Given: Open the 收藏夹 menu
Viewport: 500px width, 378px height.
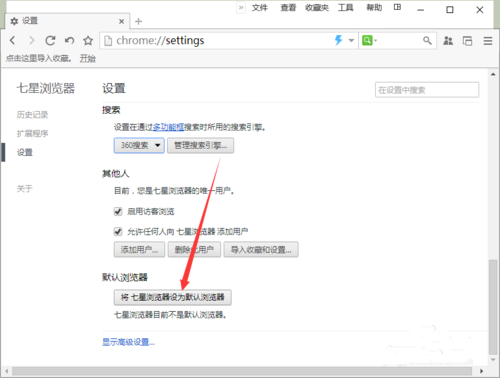Looking at the screenshot, I should [x=317, y=7].
